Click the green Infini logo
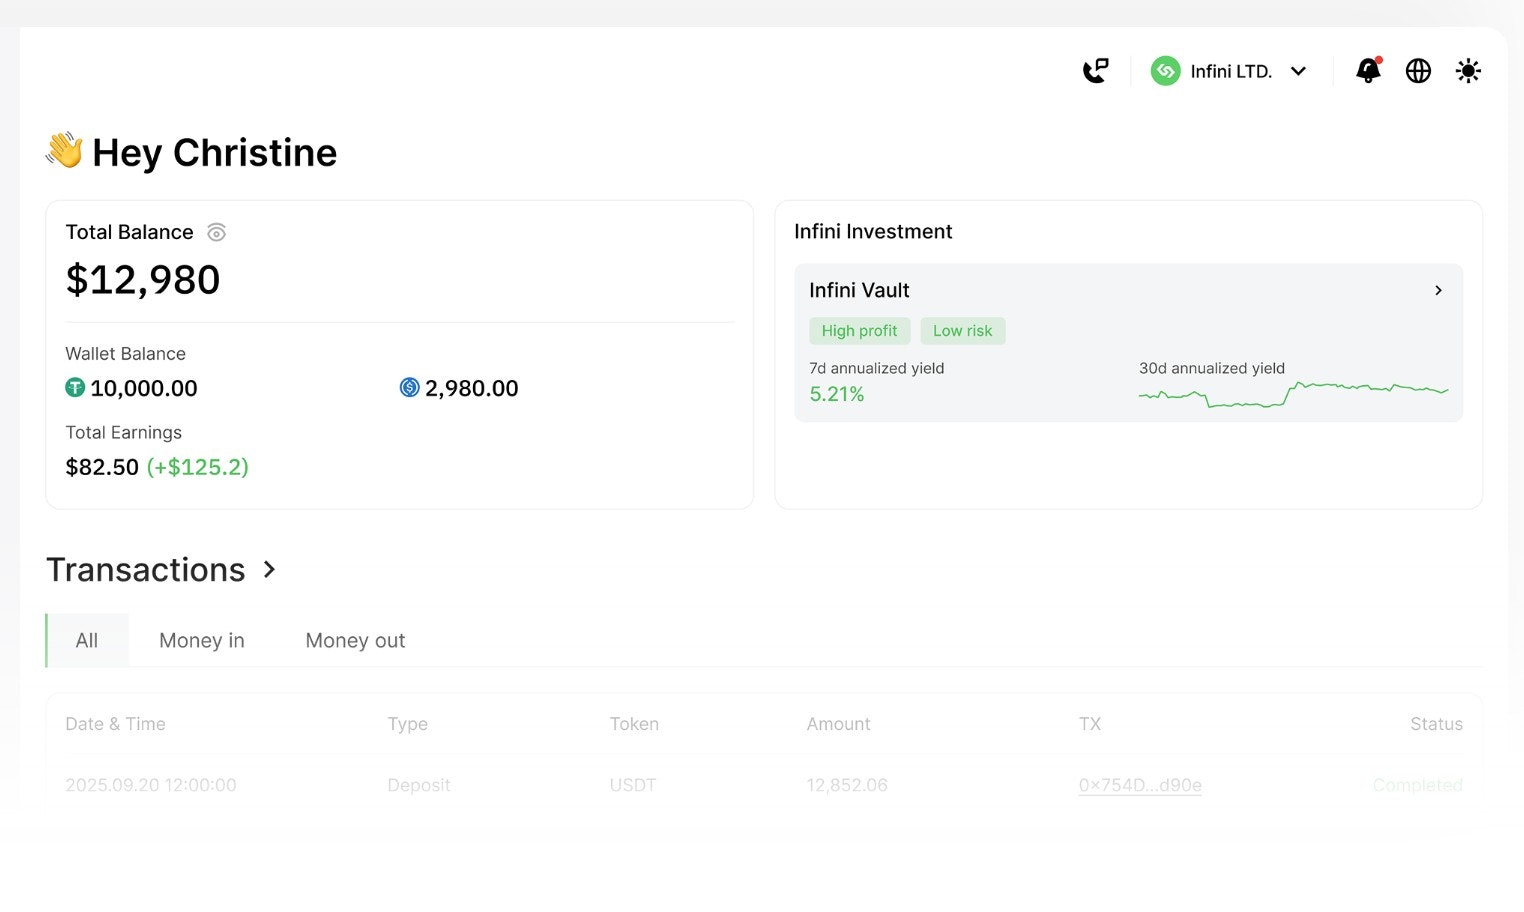Viewport: 1524px width, 912px height. (x=1165, y=70)
